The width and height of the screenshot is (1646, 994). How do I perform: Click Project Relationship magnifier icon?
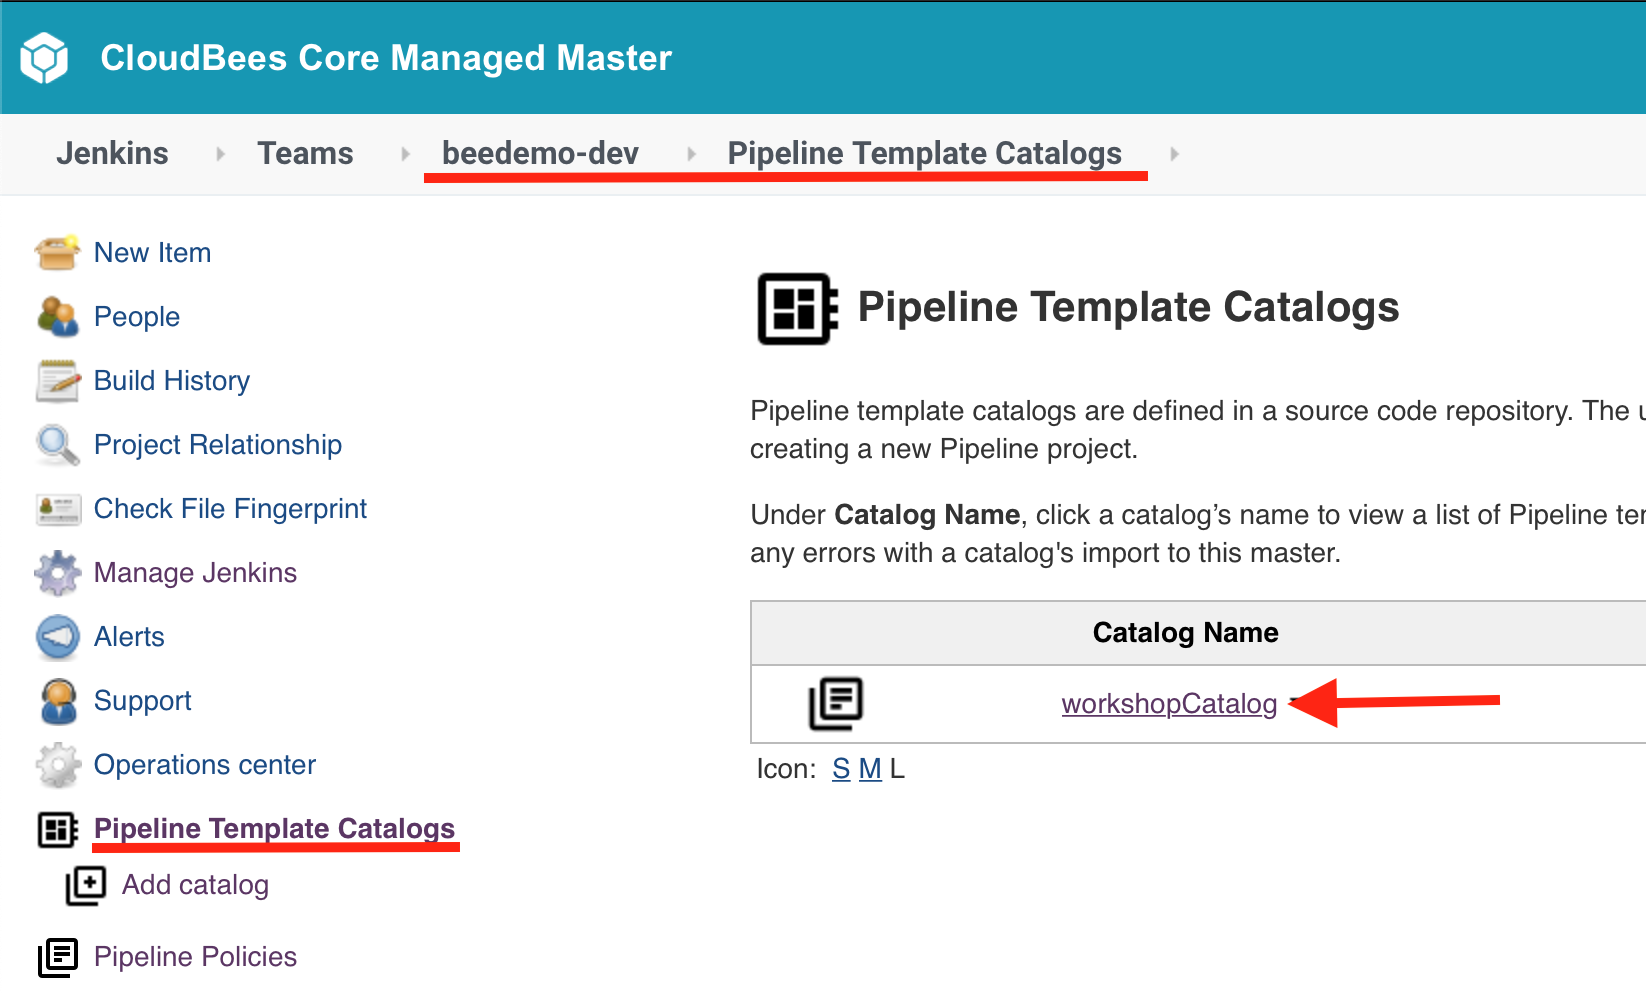click(57, 445)
